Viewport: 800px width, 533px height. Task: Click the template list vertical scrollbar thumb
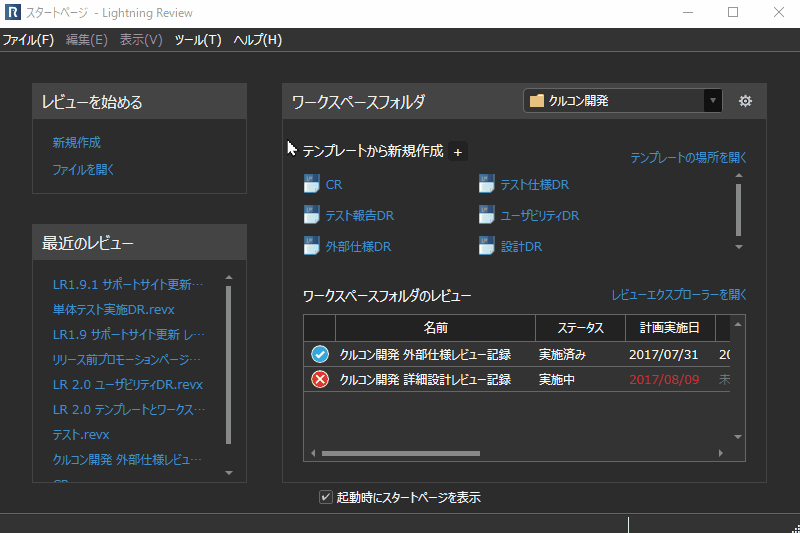coord(738,210)
